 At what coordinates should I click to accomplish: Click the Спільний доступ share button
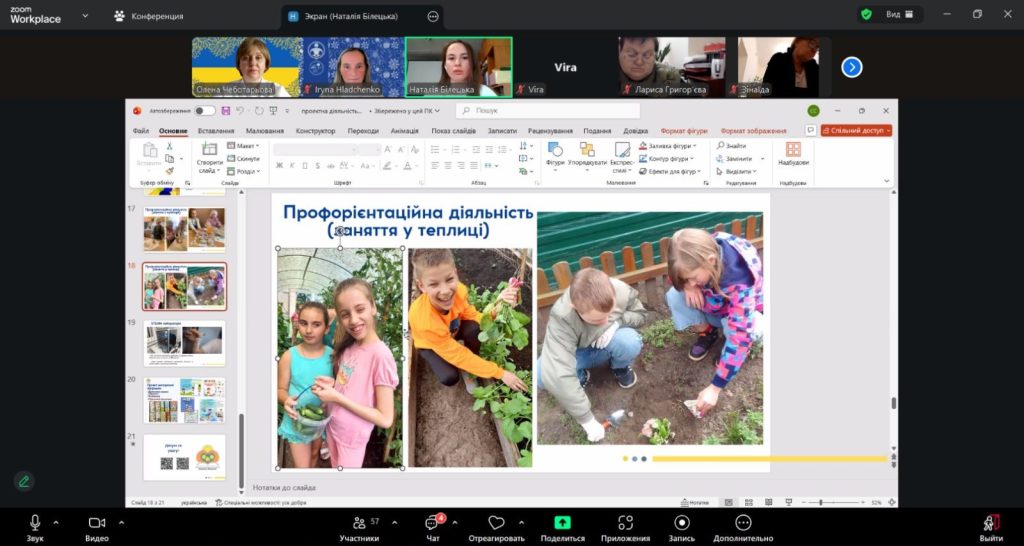856,131
